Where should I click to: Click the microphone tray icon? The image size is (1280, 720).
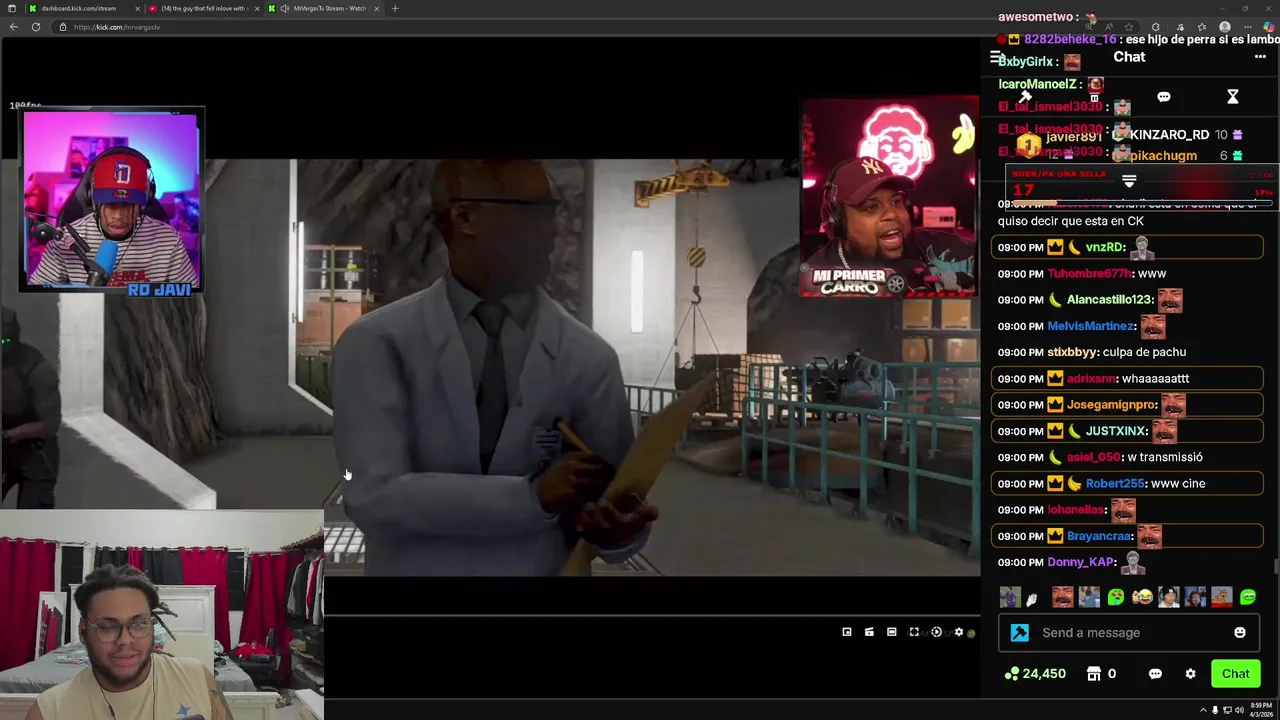[x=1215, y=710]
